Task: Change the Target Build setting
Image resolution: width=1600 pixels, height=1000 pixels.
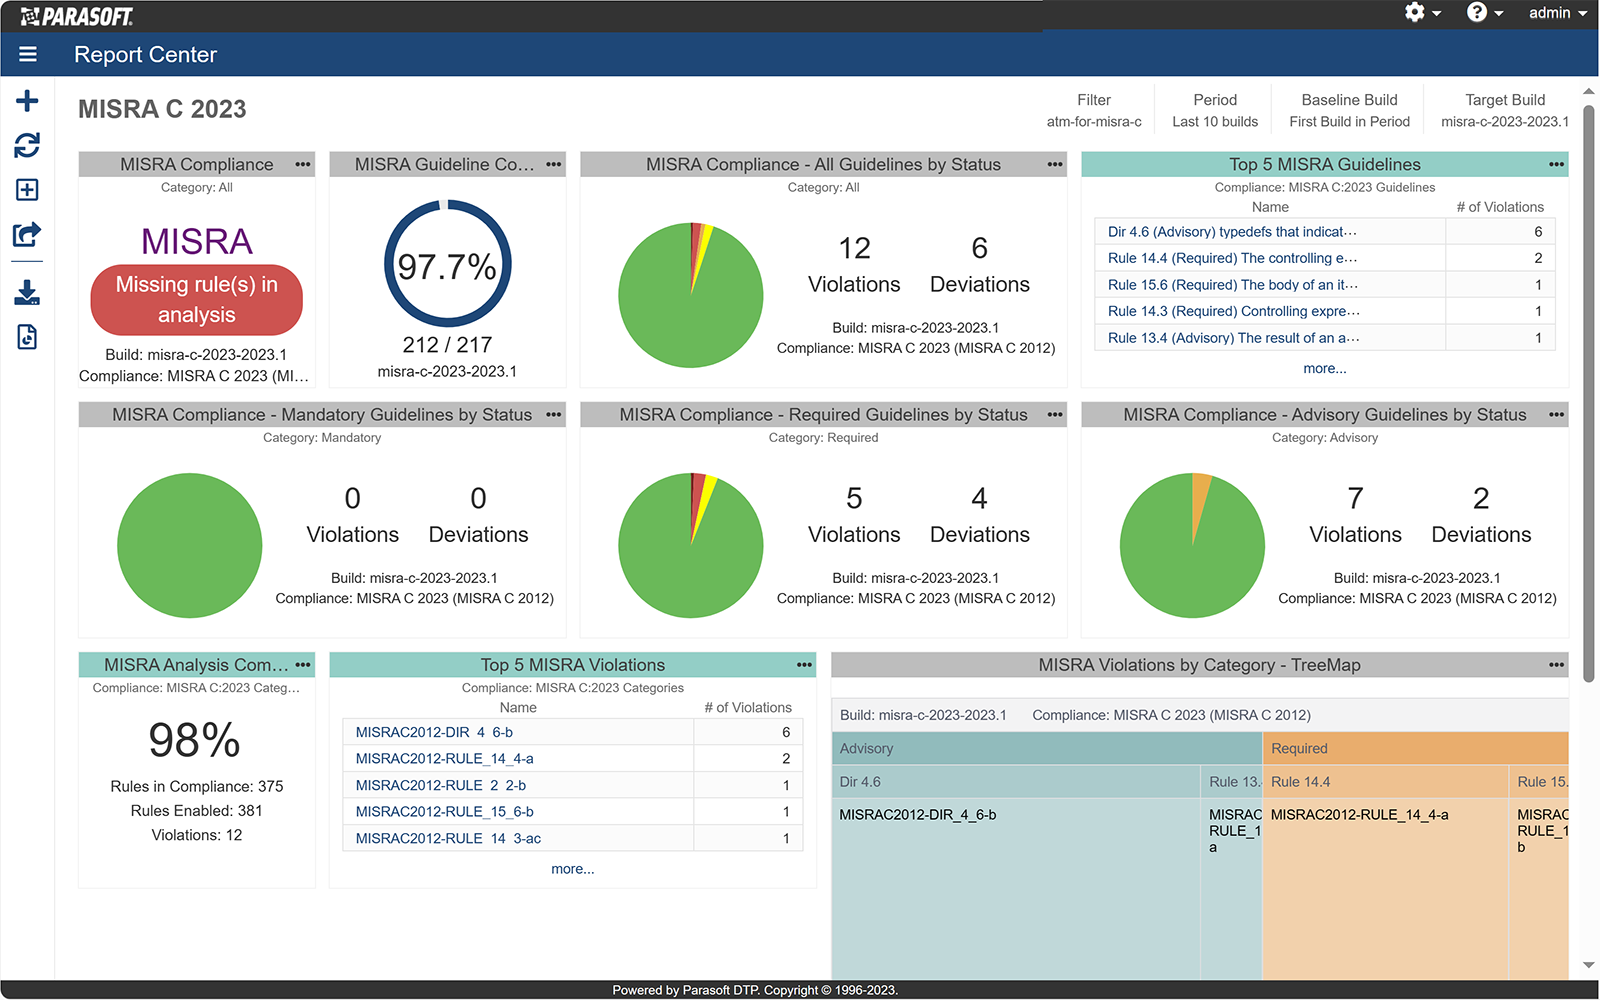Action: pos(1505,111)
